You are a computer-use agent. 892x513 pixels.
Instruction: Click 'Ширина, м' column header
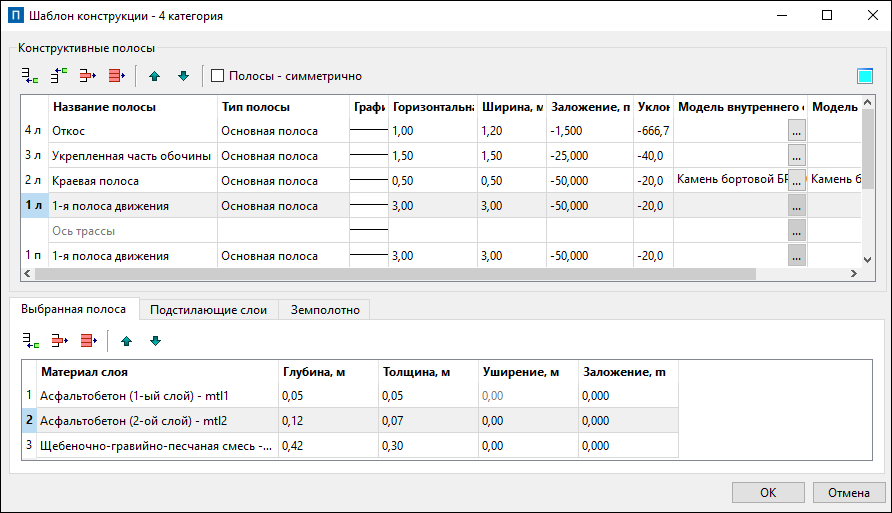click(512, 107)
